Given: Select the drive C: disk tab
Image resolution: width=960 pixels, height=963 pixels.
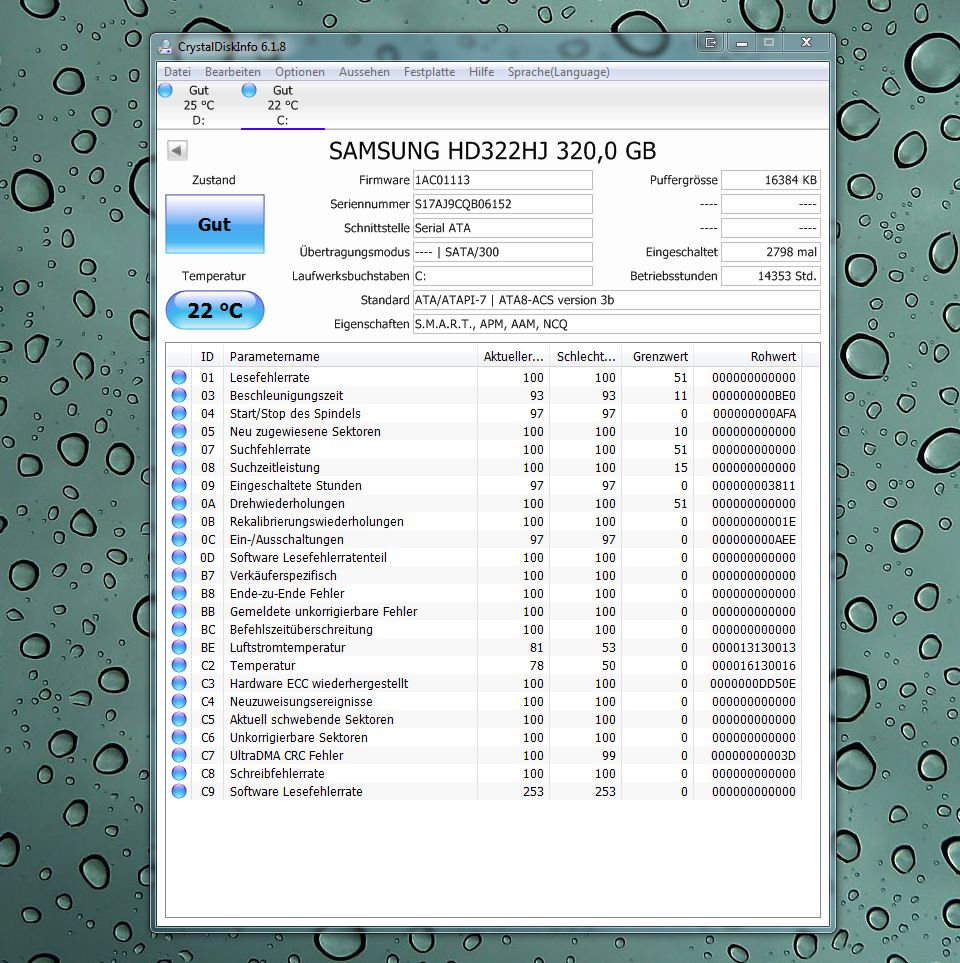Looking at the screenshot, I should [x=283, y=105].
